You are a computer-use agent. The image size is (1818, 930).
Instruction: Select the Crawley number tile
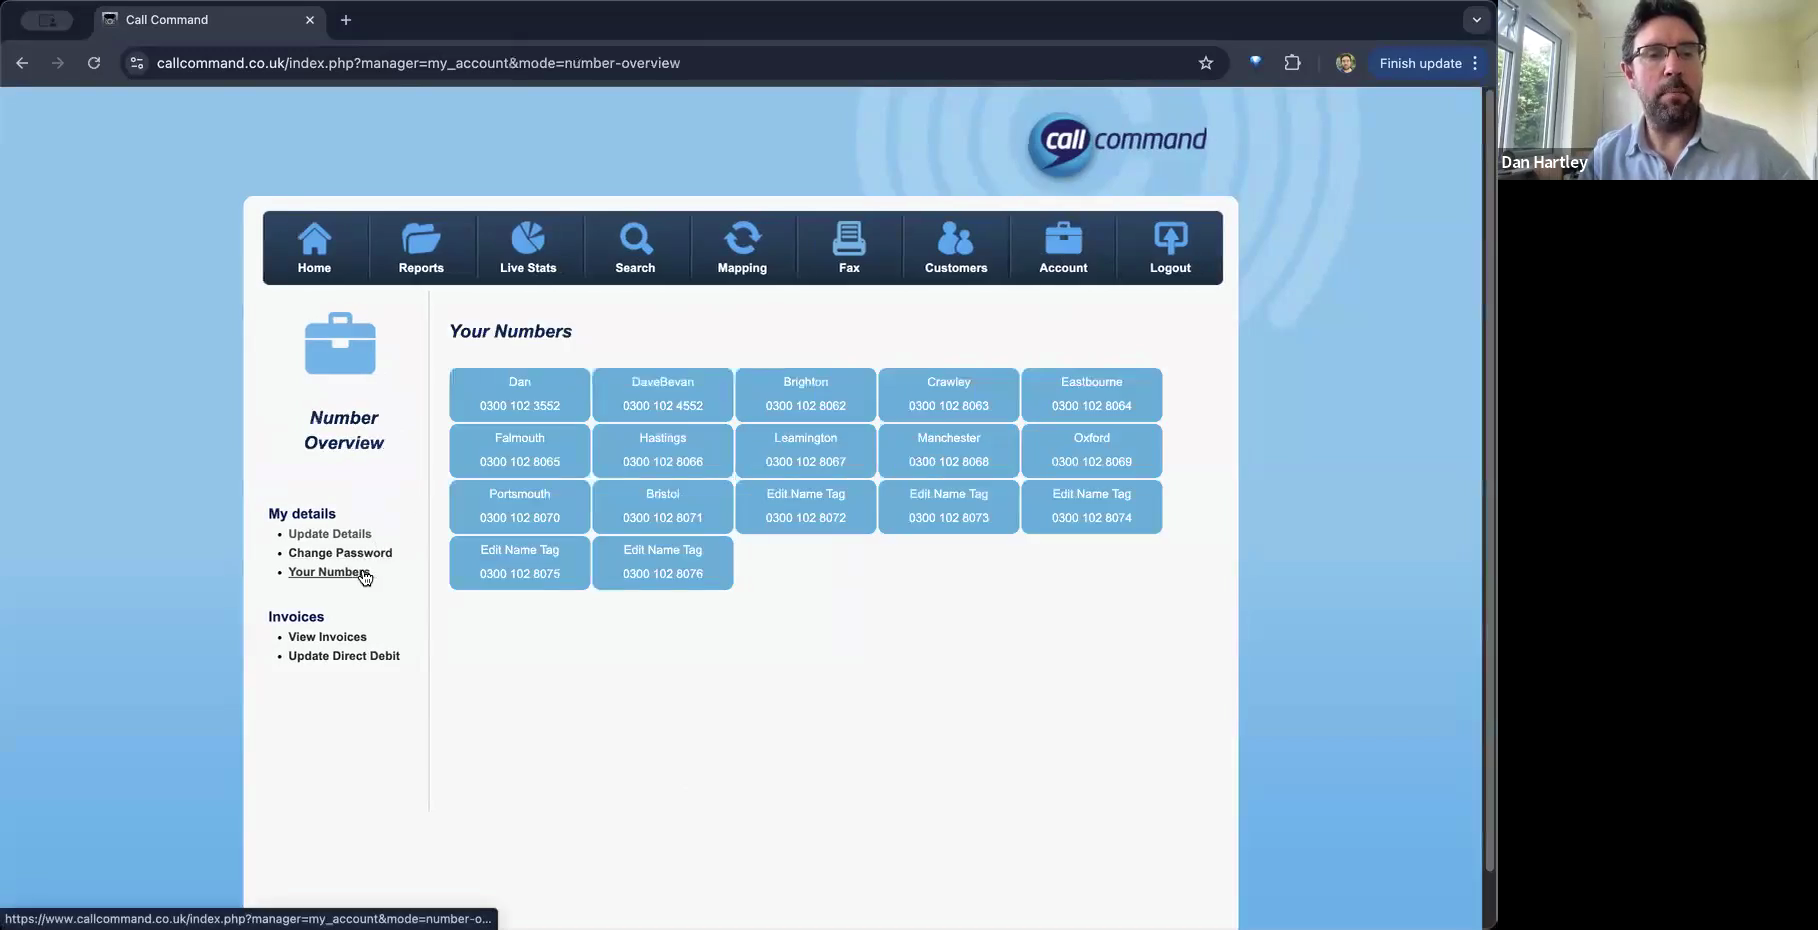pyautogui.click(x=949, y=394)
